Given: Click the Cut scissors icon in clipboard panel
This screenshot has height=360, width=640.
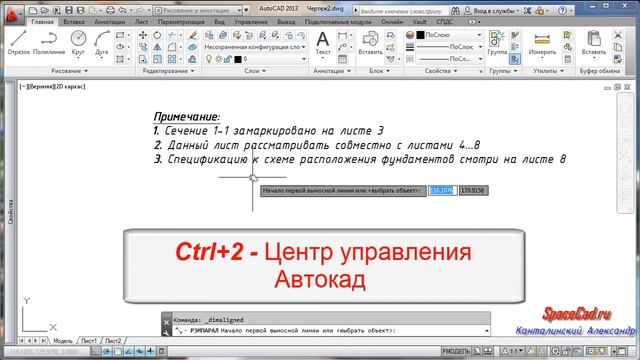Looking at the screenshot, I should [x=618, y=35].
